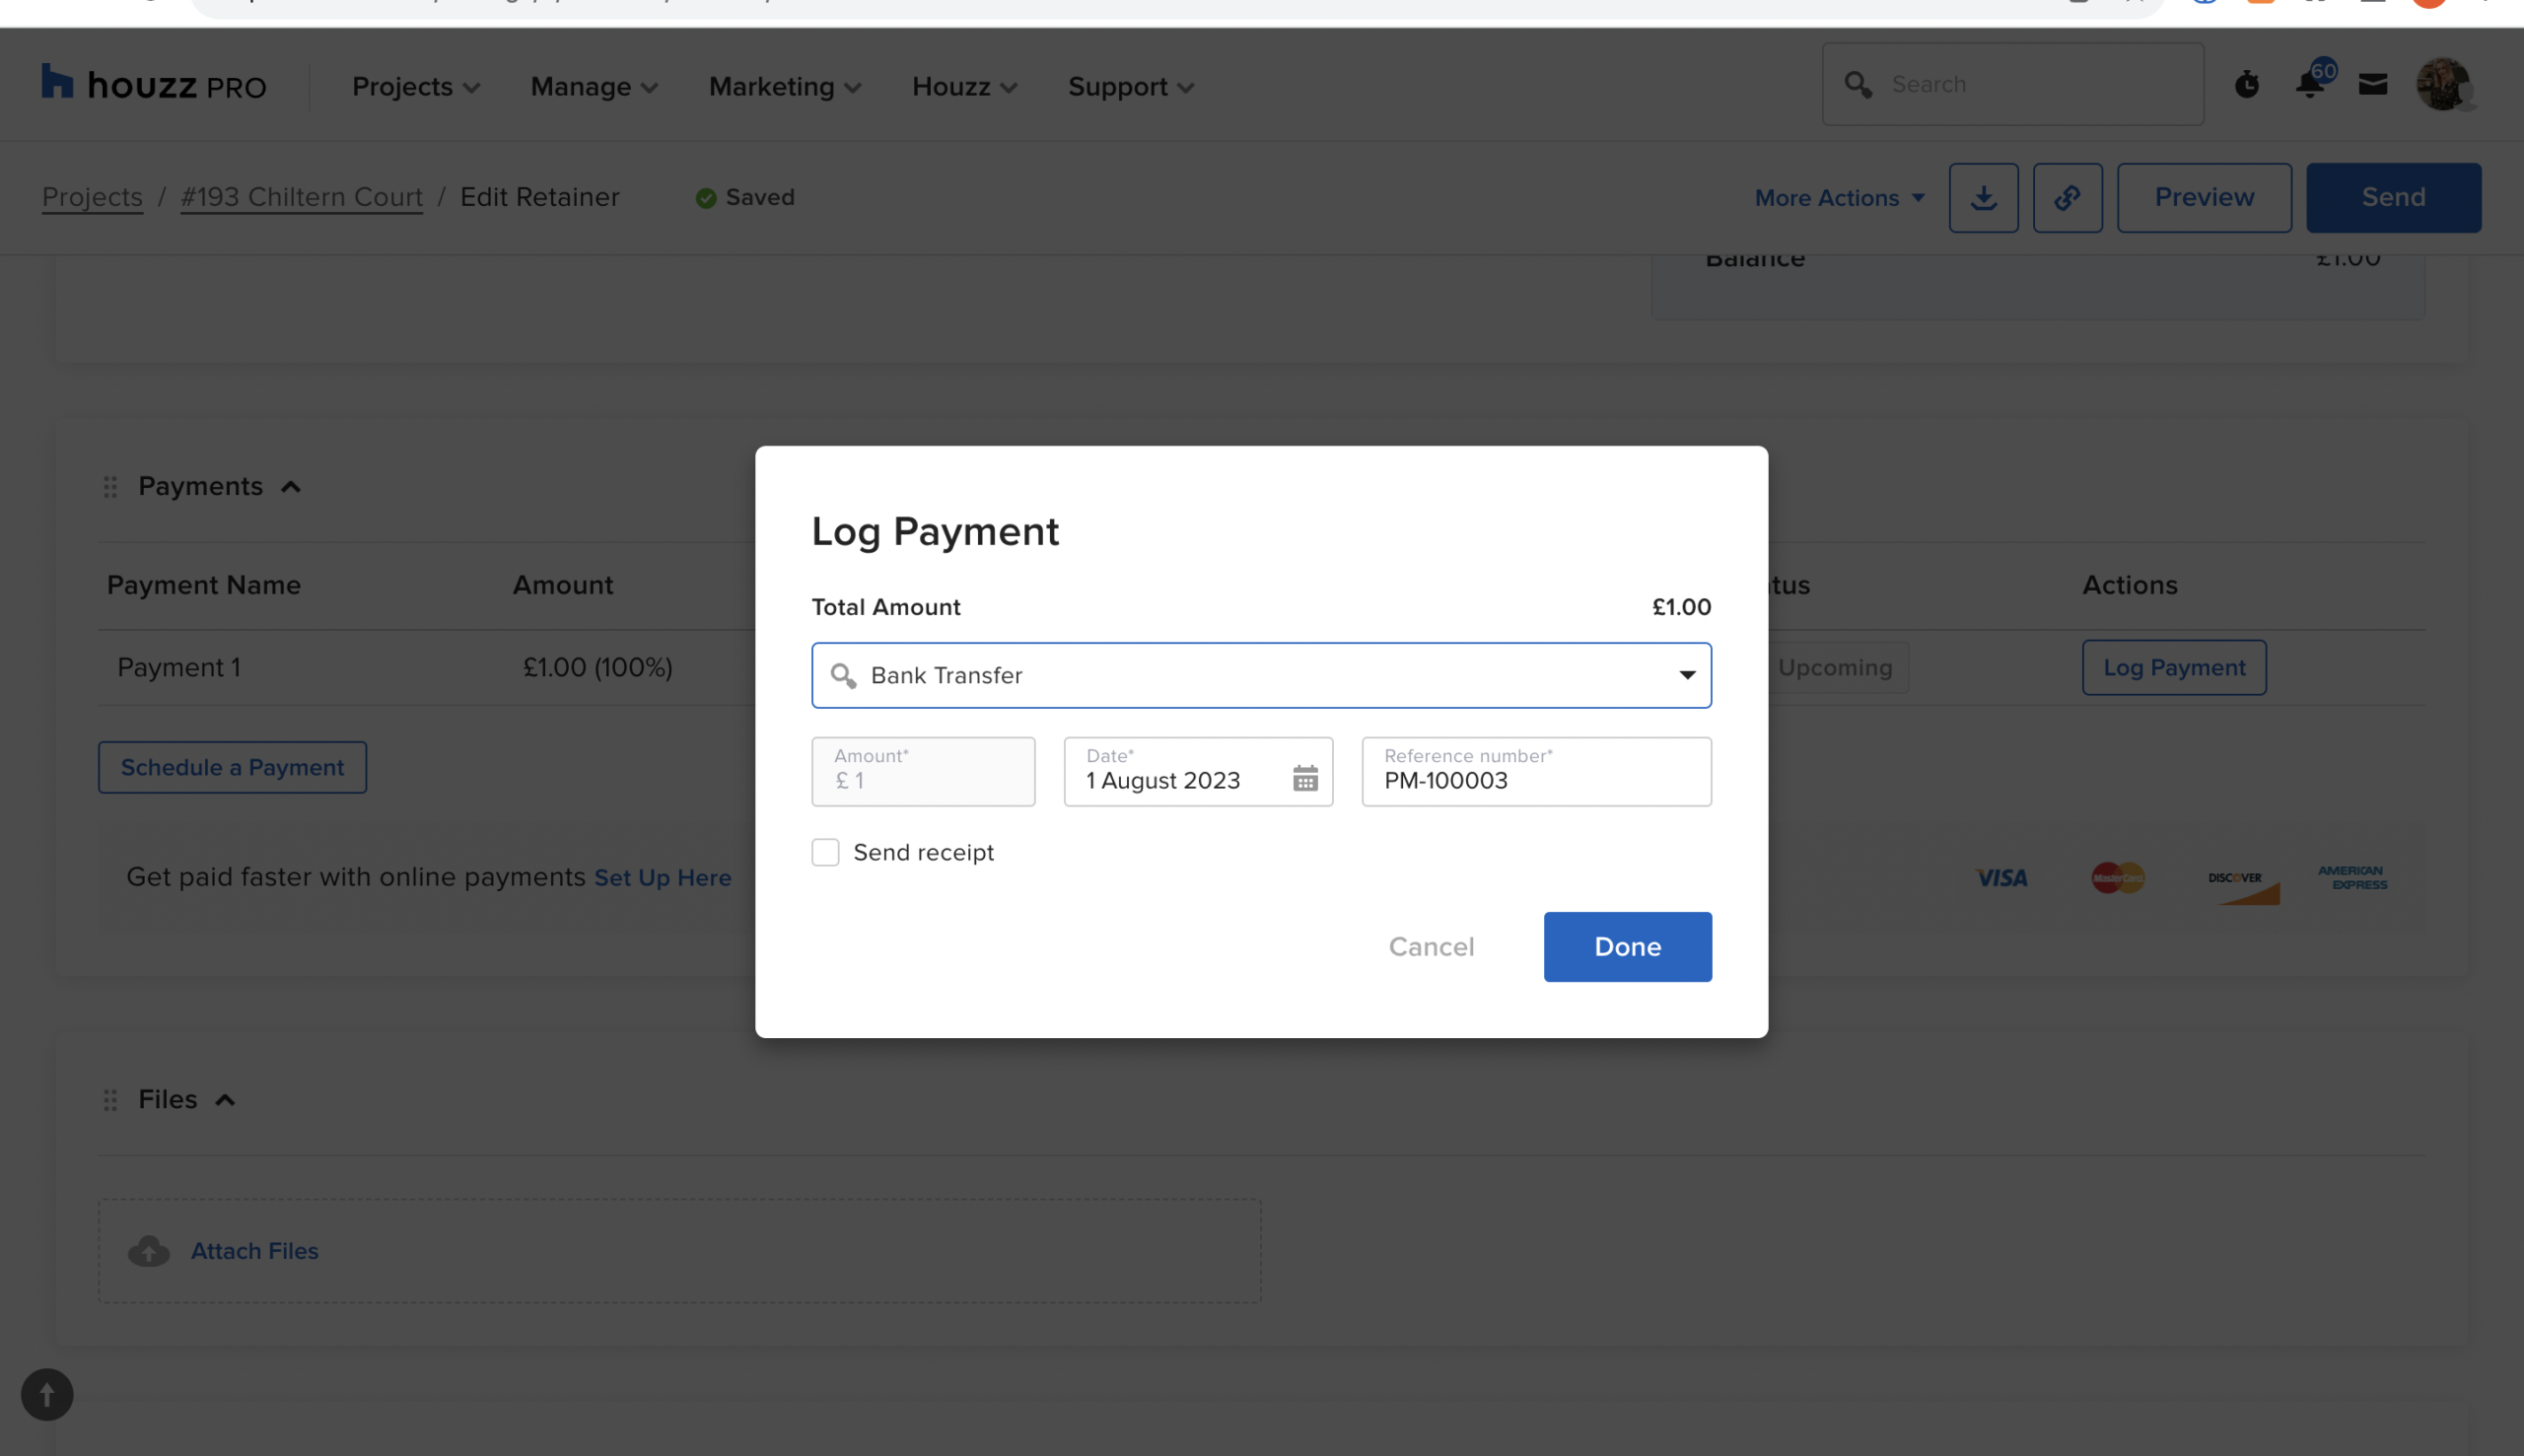Collapse the Files section
This screenshot has height=1456, width=2524.
226,1100
